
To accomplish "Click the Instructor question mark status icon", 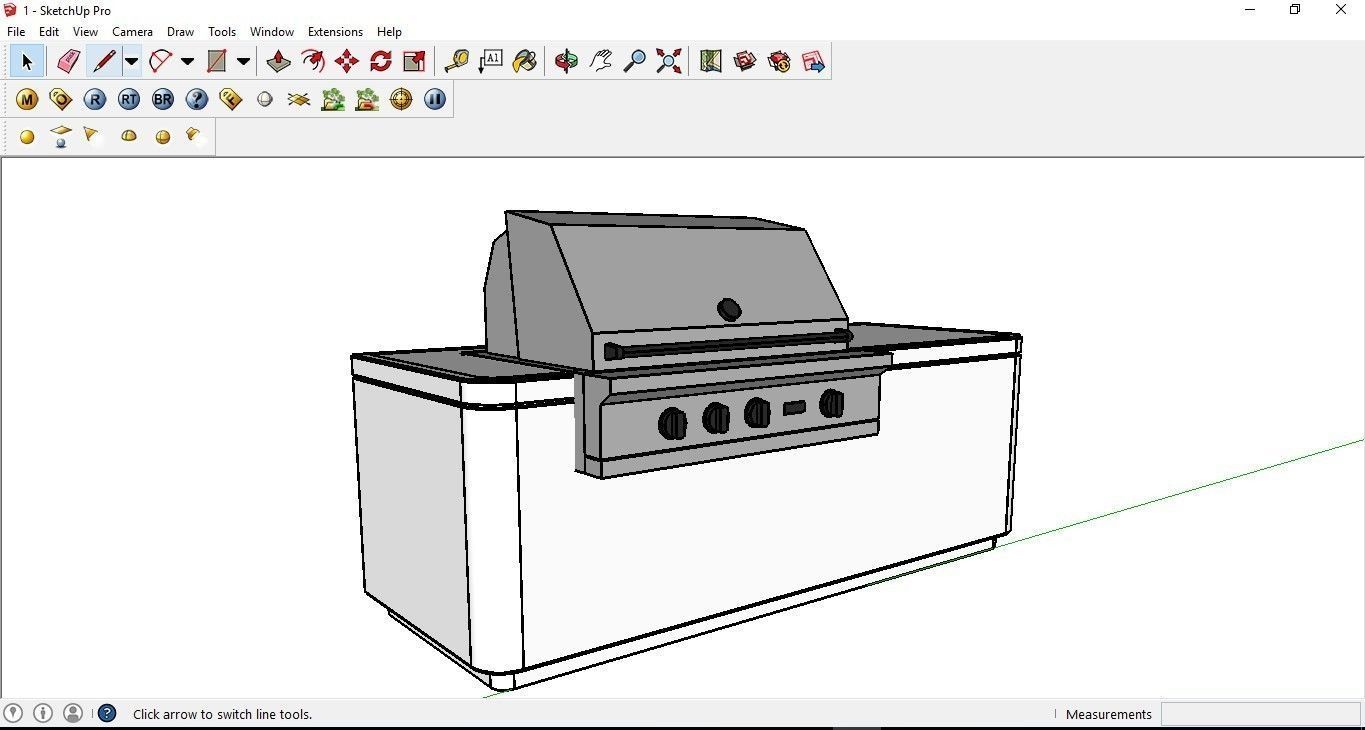I will point(107,713).
